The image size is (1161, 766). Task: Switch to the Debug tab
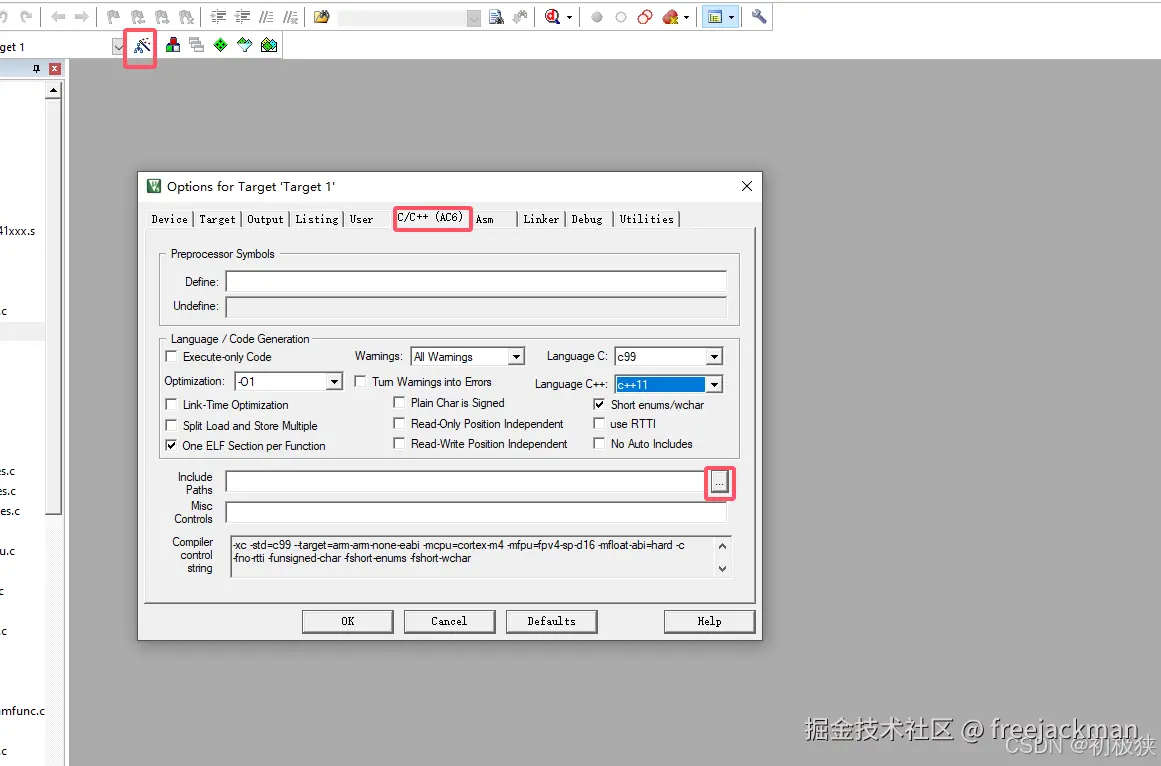coord(587,219)
